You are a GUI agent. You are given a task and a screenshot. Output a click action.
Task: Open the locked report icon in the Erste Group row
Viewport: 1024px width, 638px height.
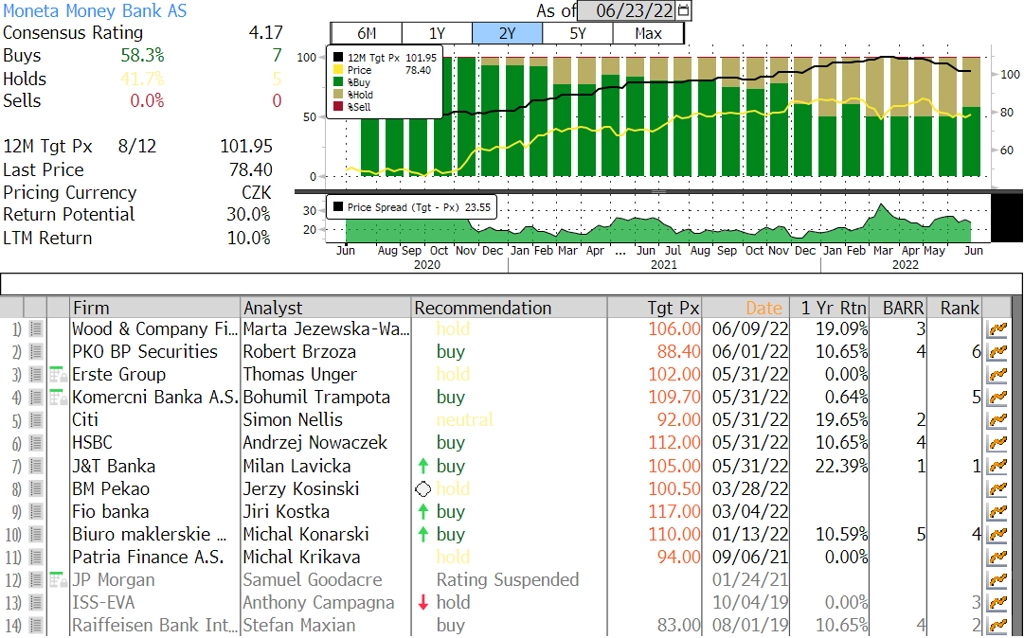[x=58, y=375]
